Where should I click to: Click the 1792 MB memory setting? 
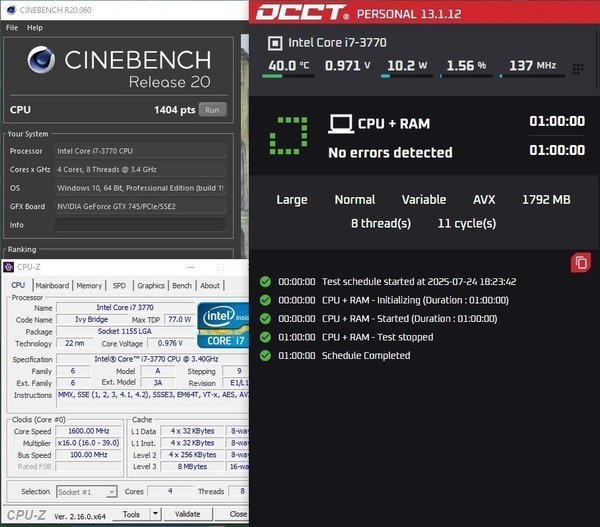(x=546, y=200)
